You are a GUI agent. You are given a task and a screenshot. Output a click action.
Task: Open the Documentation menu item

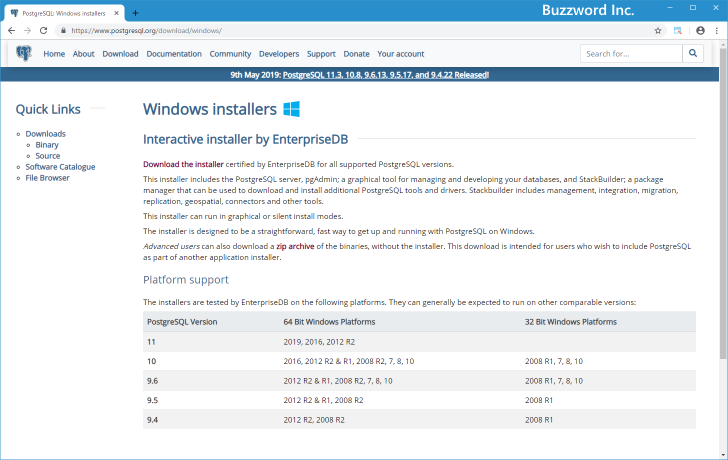(174, 54)
